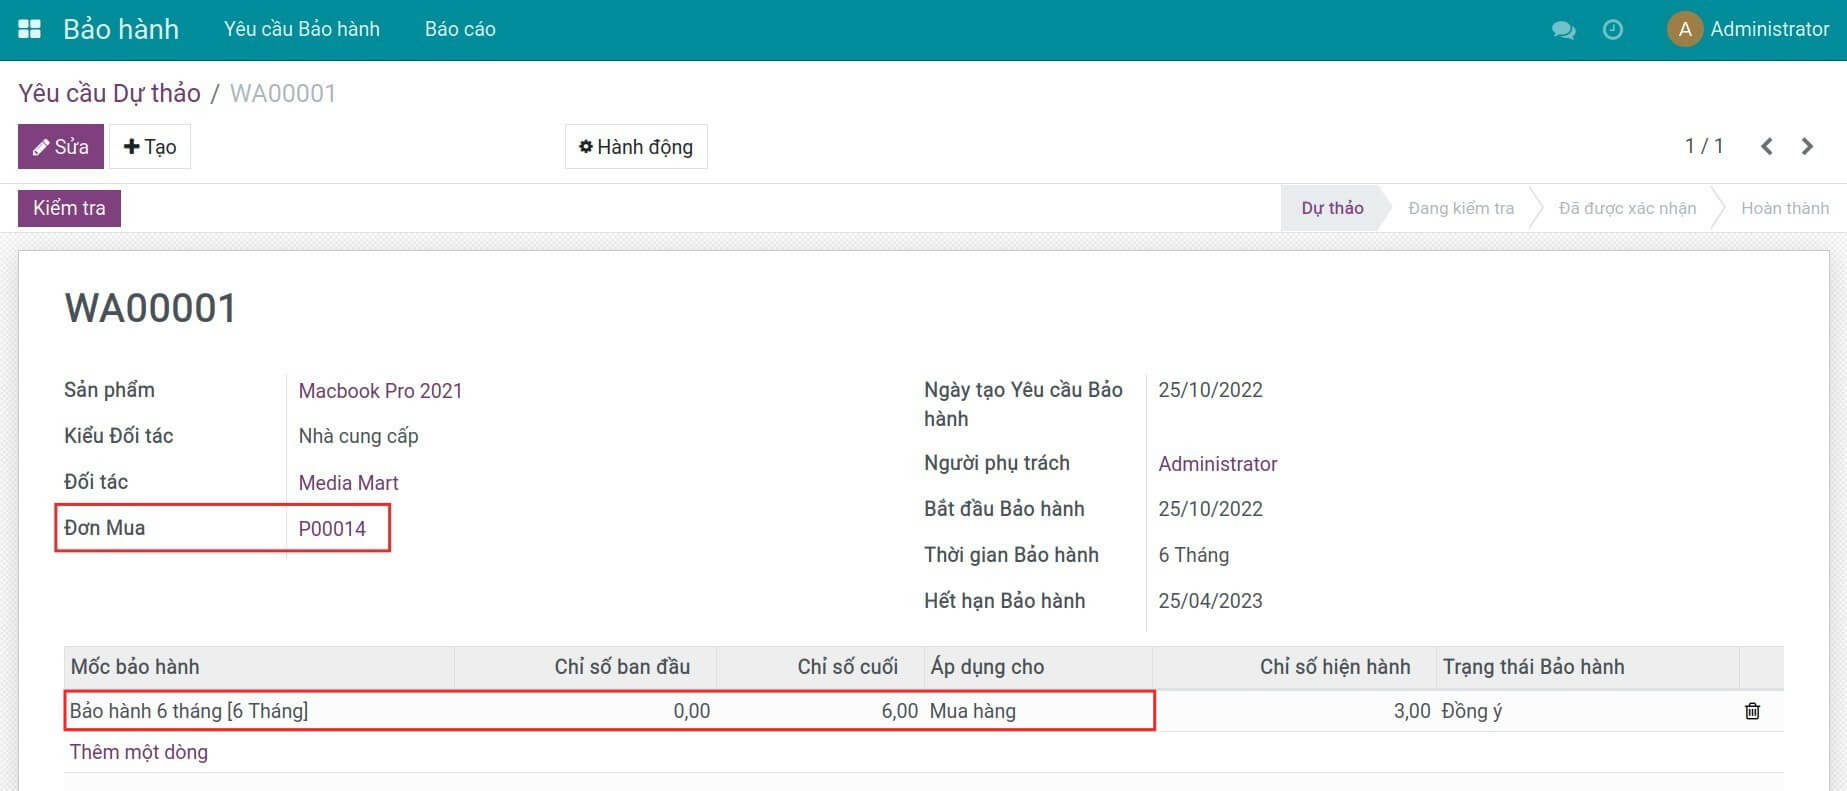1847x791 pixels.
Task: Select the Đang kiểm tra status stage
Action: click(x=1461, y=208)
